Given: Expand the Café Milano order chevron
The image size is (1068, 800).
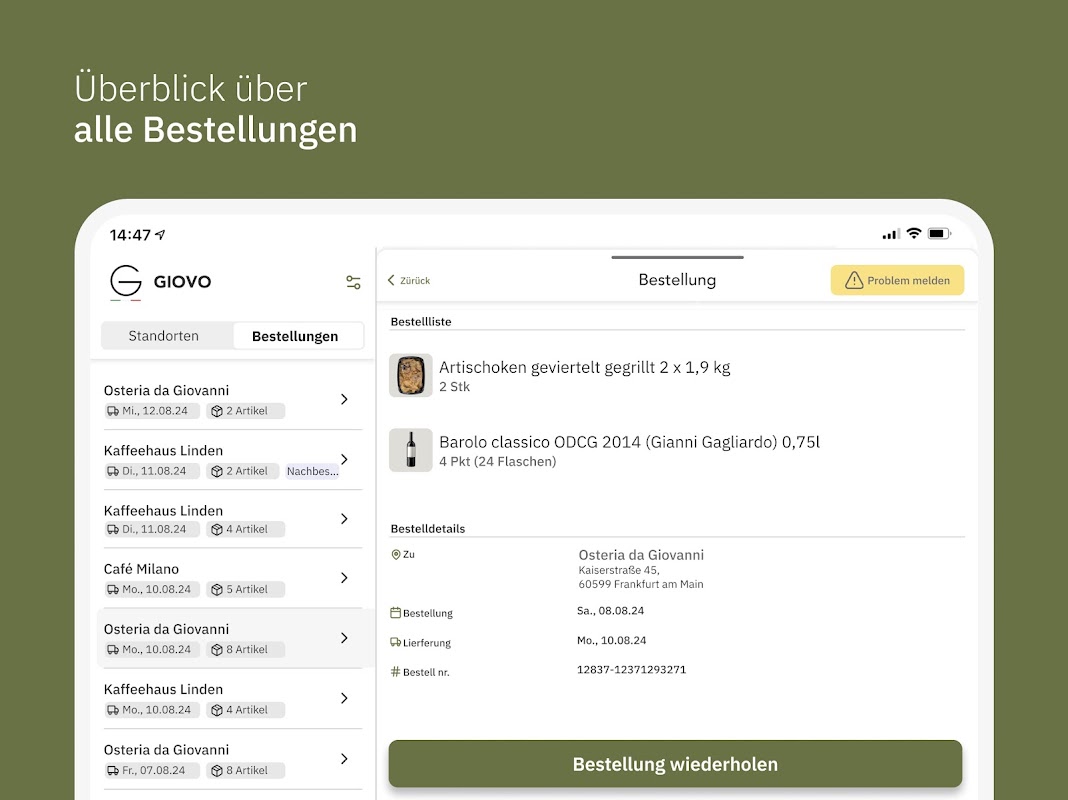Looking at the screenshot, I should pyautogui.click(x=344, y=578).
